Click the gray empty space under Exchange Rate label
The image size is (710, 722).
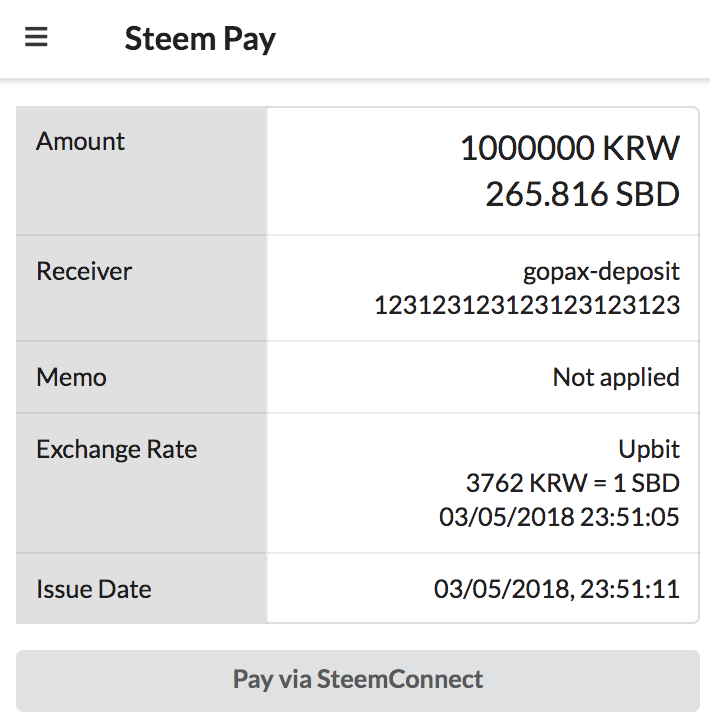click(x=141, y=510)
